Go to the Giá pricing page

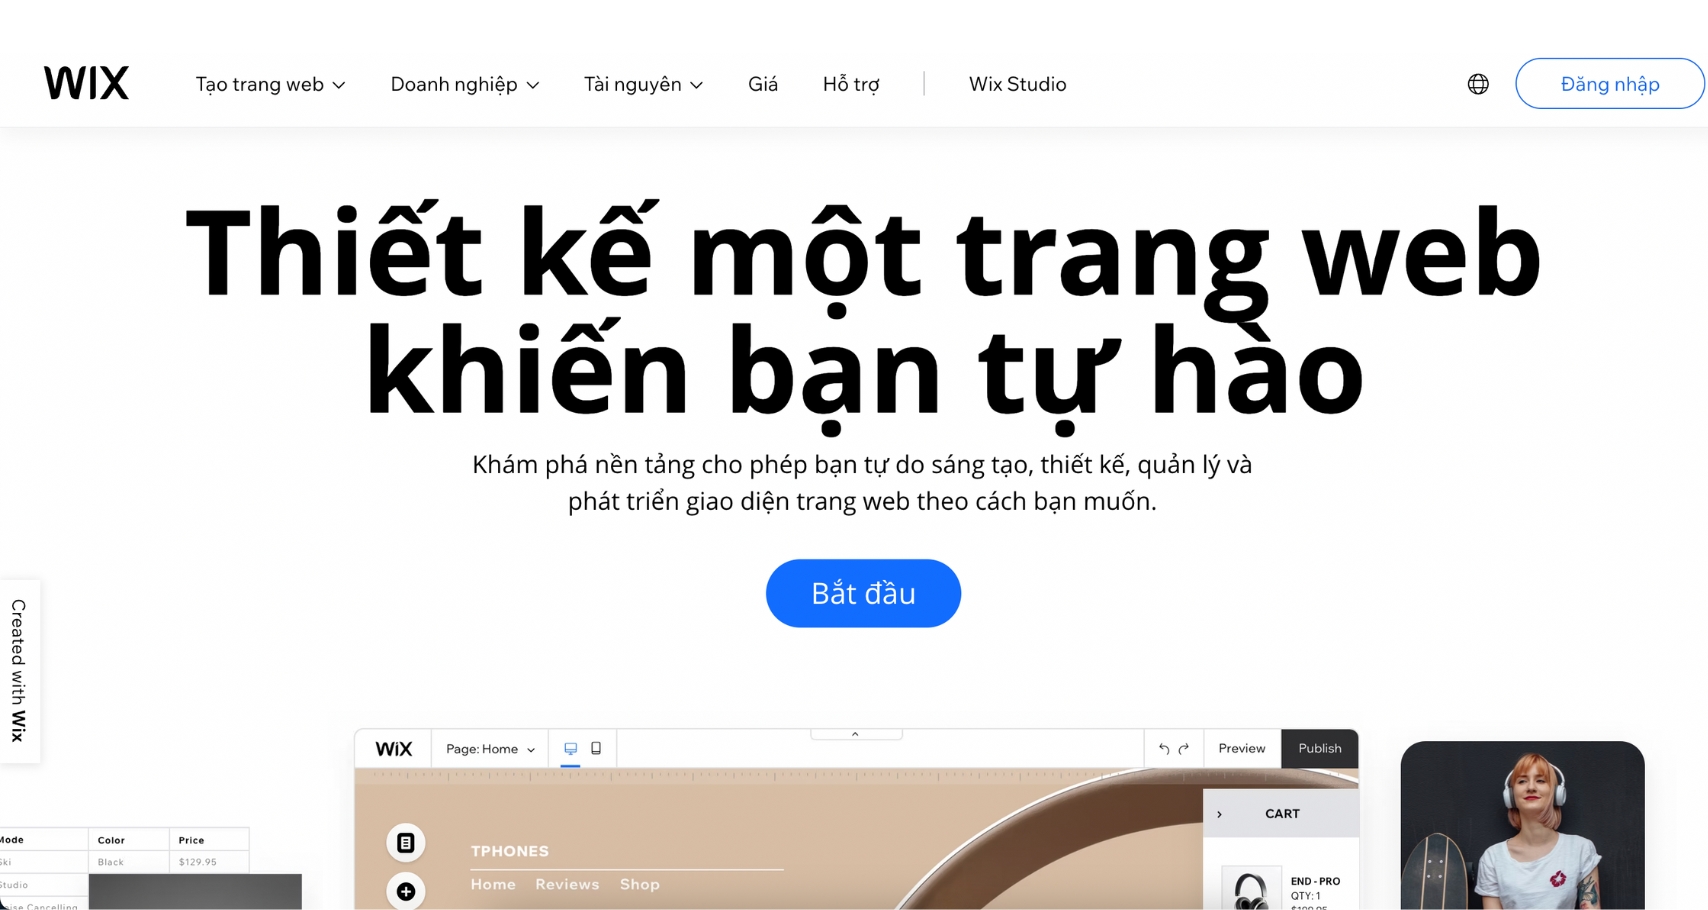point(762,84)
